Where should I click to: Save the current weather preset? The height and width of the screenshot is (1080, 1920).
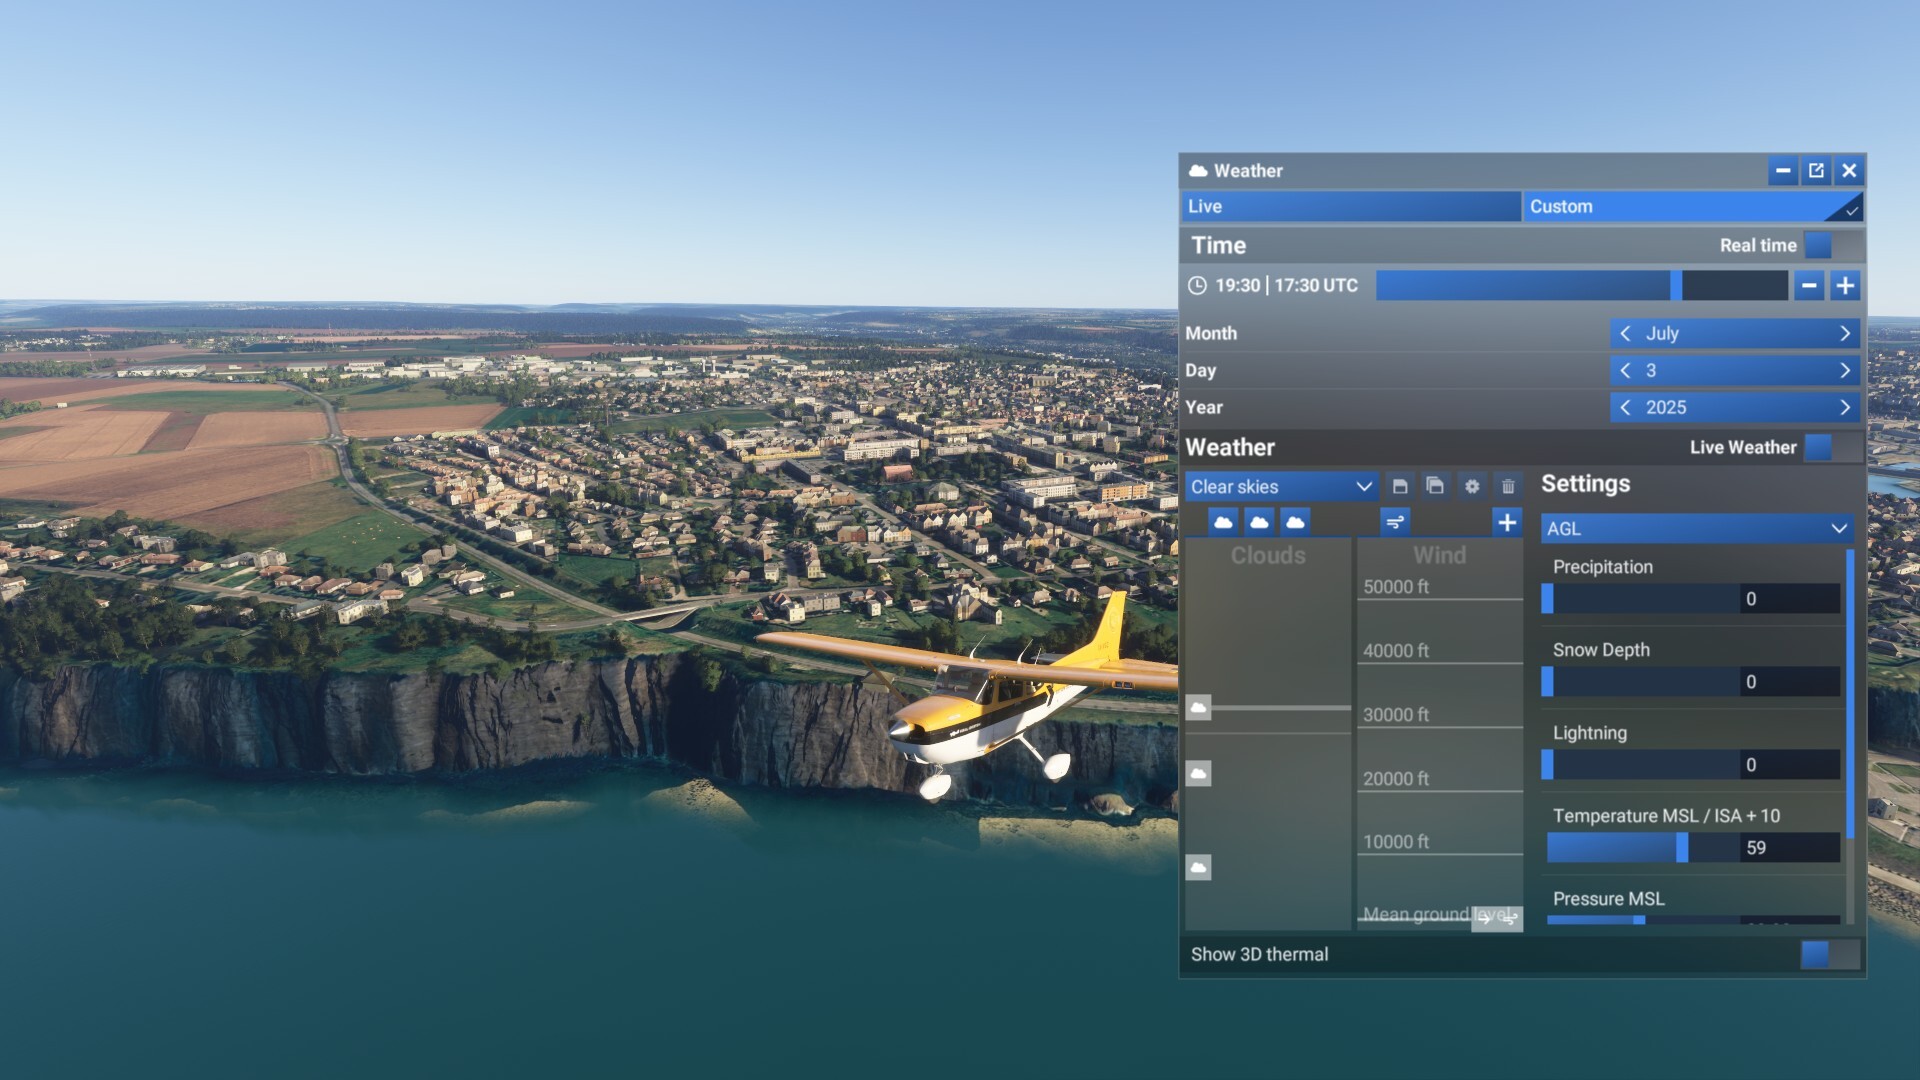(1400, 486)
